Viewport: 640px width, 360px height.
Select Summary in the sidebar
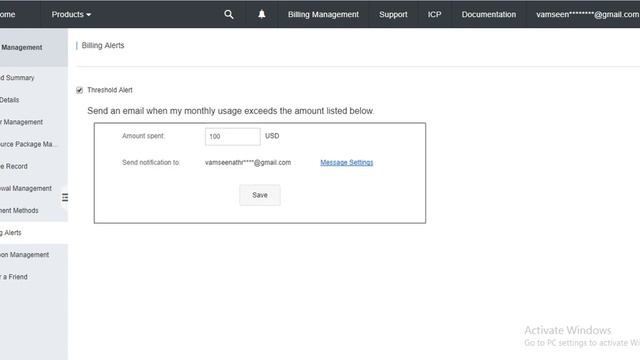(17, 78)
